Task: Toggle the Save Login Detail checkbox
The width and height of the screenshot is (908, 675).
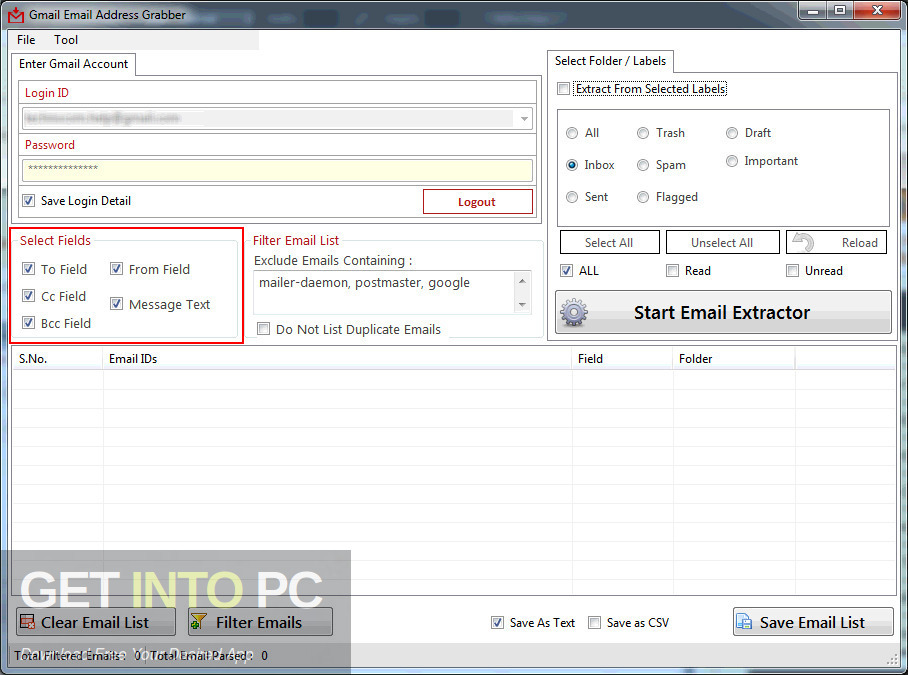Action: [28, 201]
